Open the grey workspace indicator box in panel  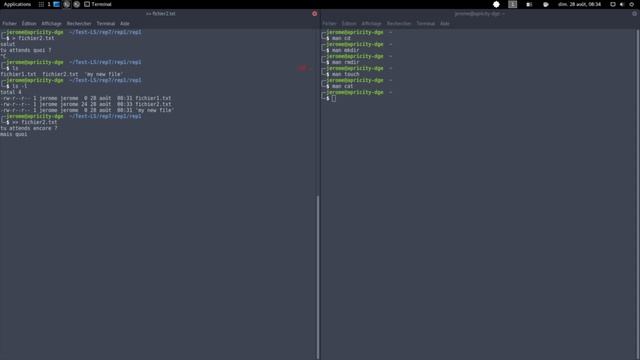point(513,4)
